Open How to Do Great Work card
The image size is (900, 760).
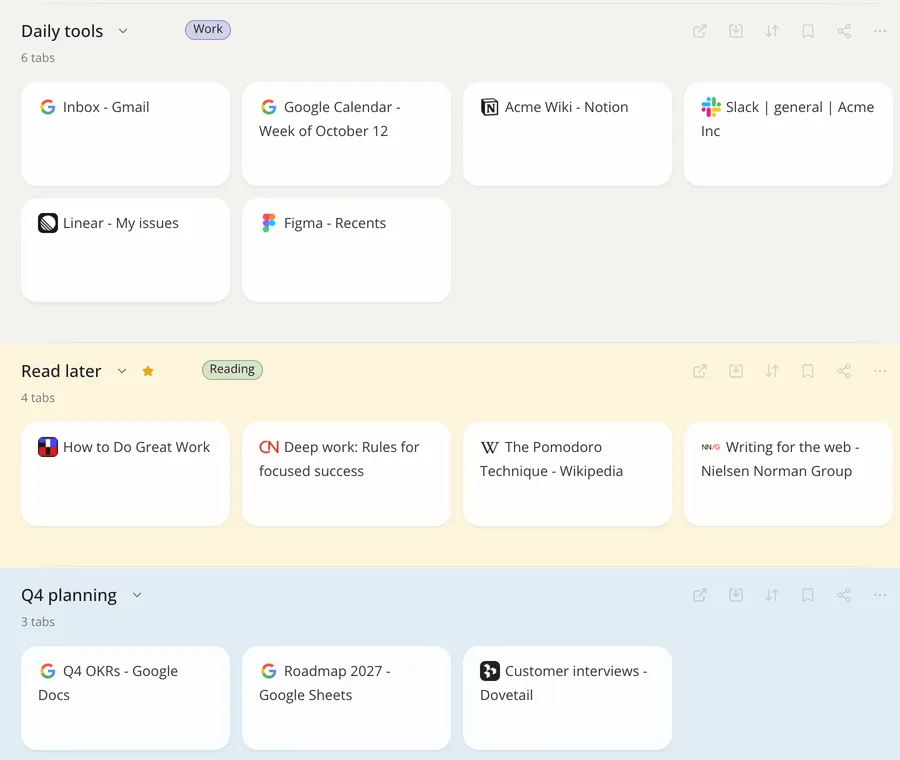126,474
